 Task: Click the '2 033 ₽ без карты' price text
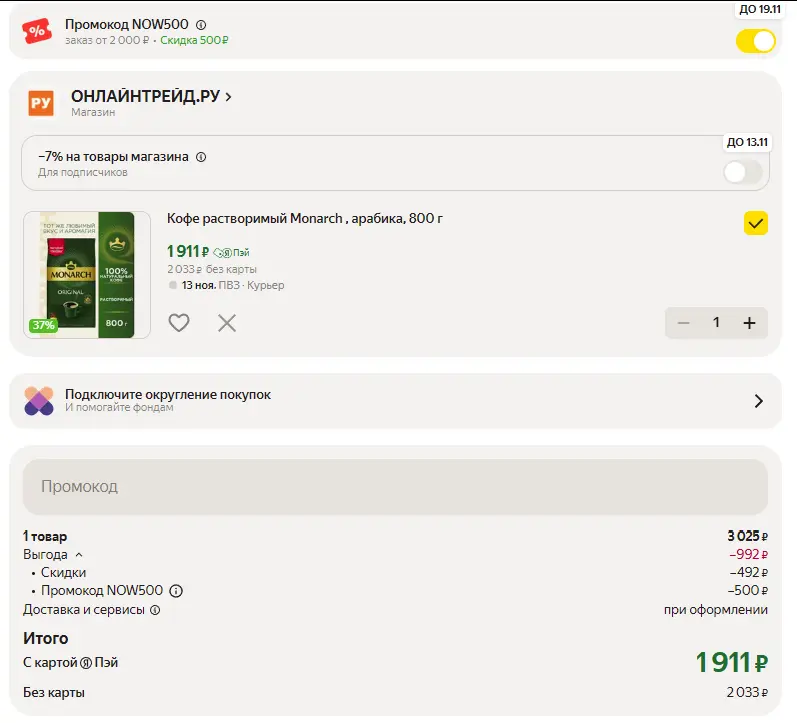(212, 269)
